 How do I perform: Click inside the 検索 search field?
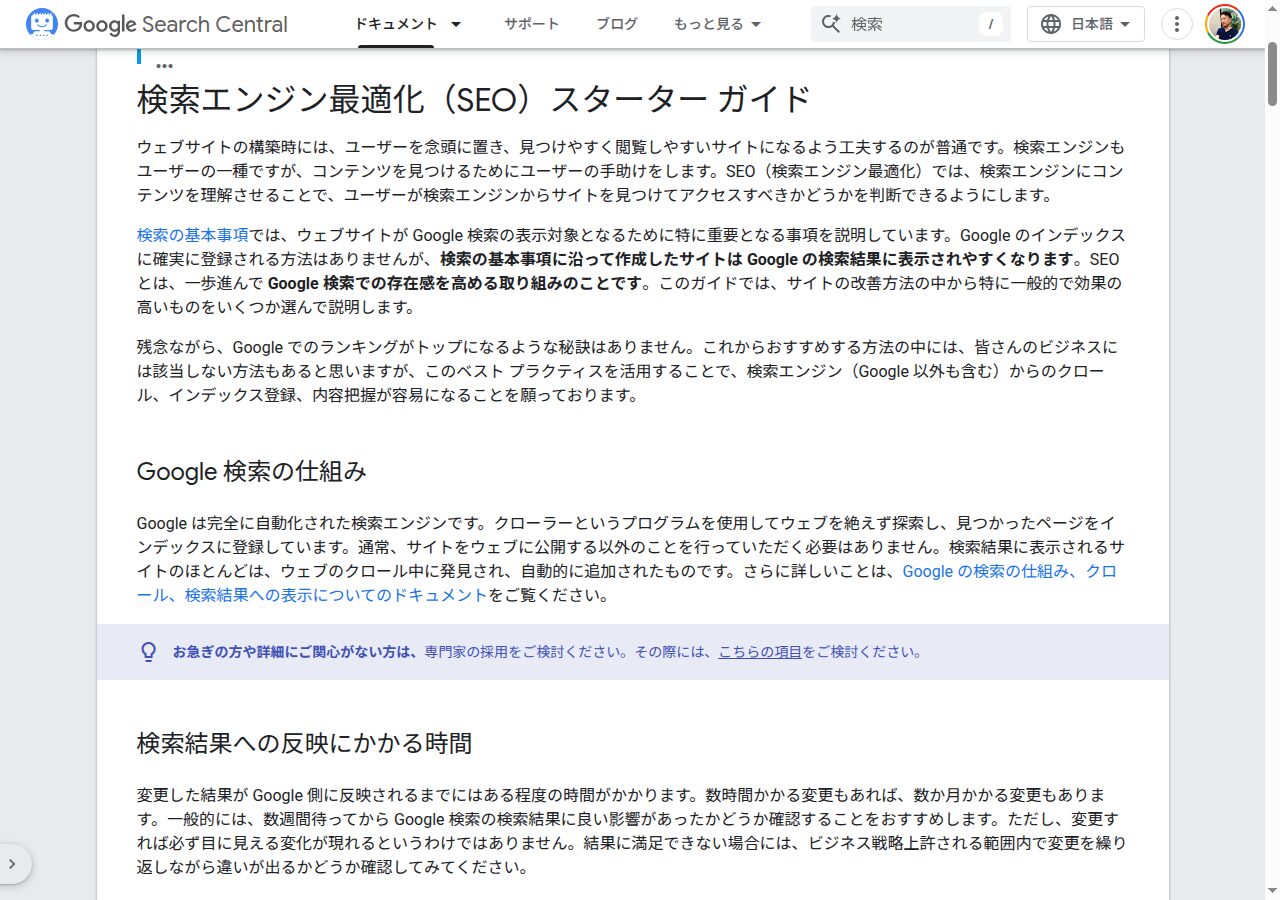(x=900, y=23)
